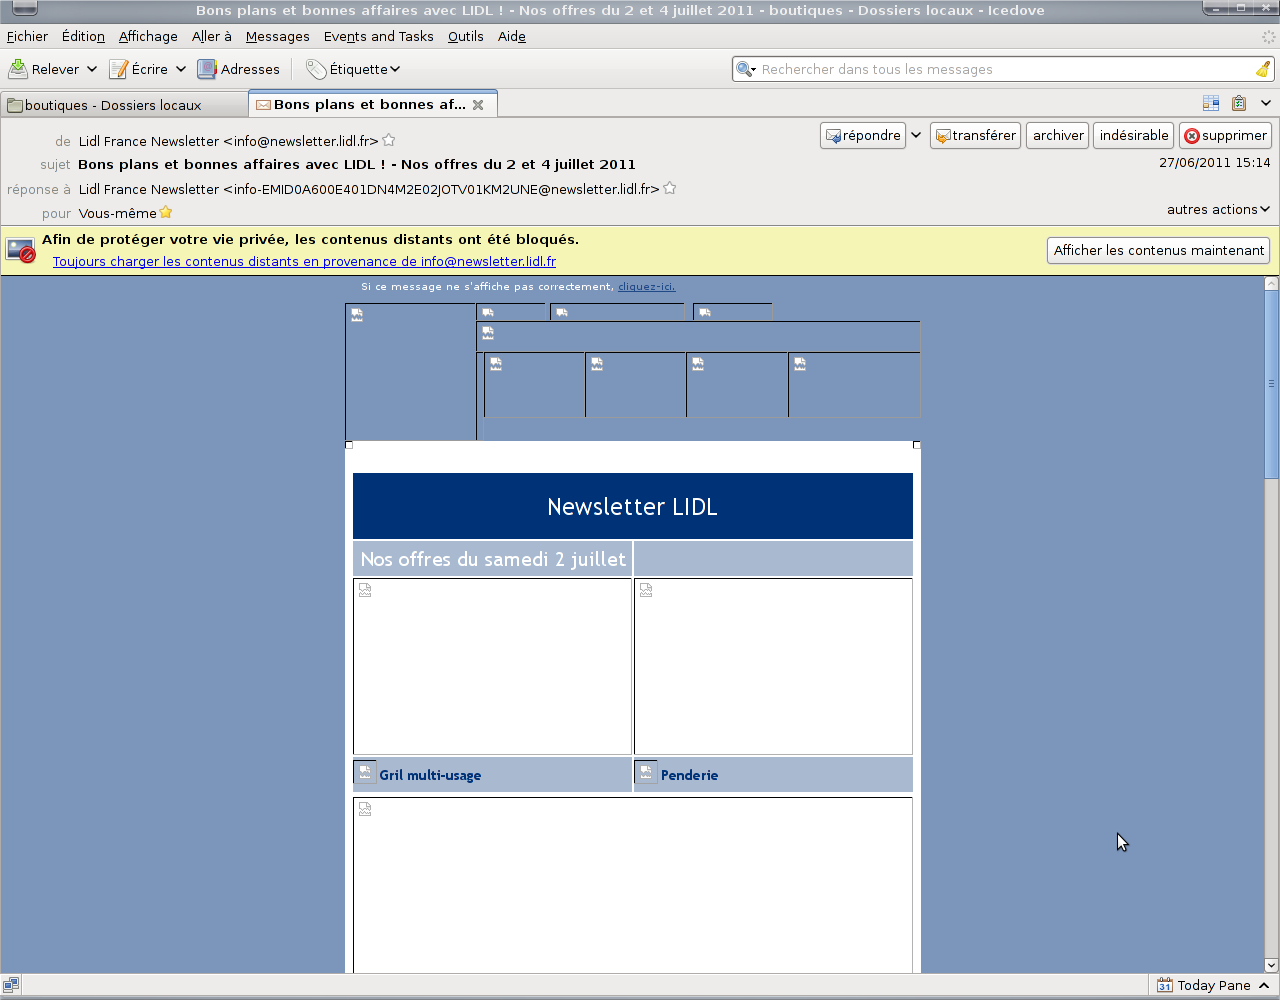Click the Newsletter LIDL header banner
This screenshot has width=1280, height=1000.
click(x=633, y=506)
